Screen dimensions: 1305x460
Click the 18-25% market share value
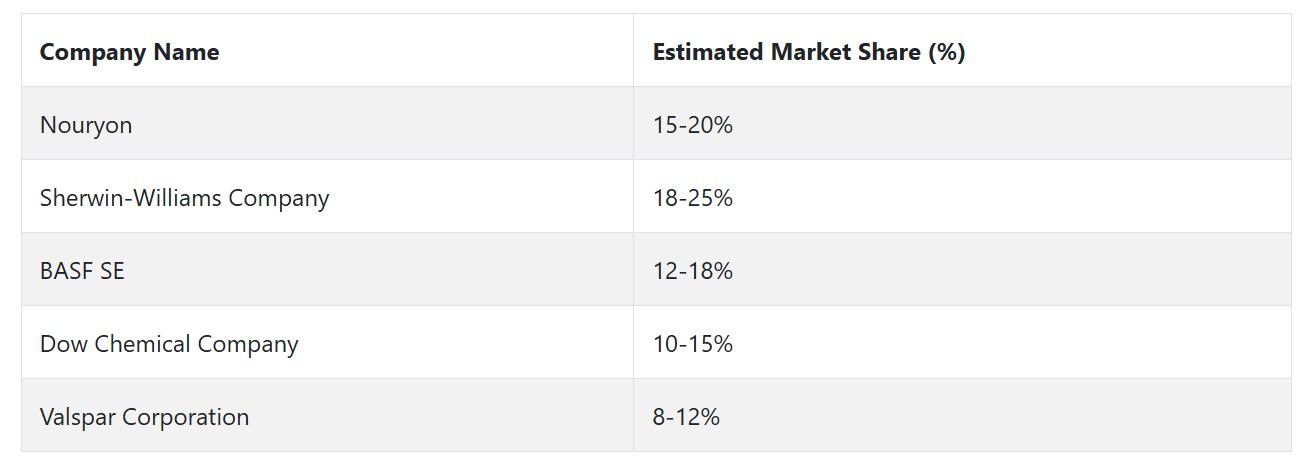[693, 198]
